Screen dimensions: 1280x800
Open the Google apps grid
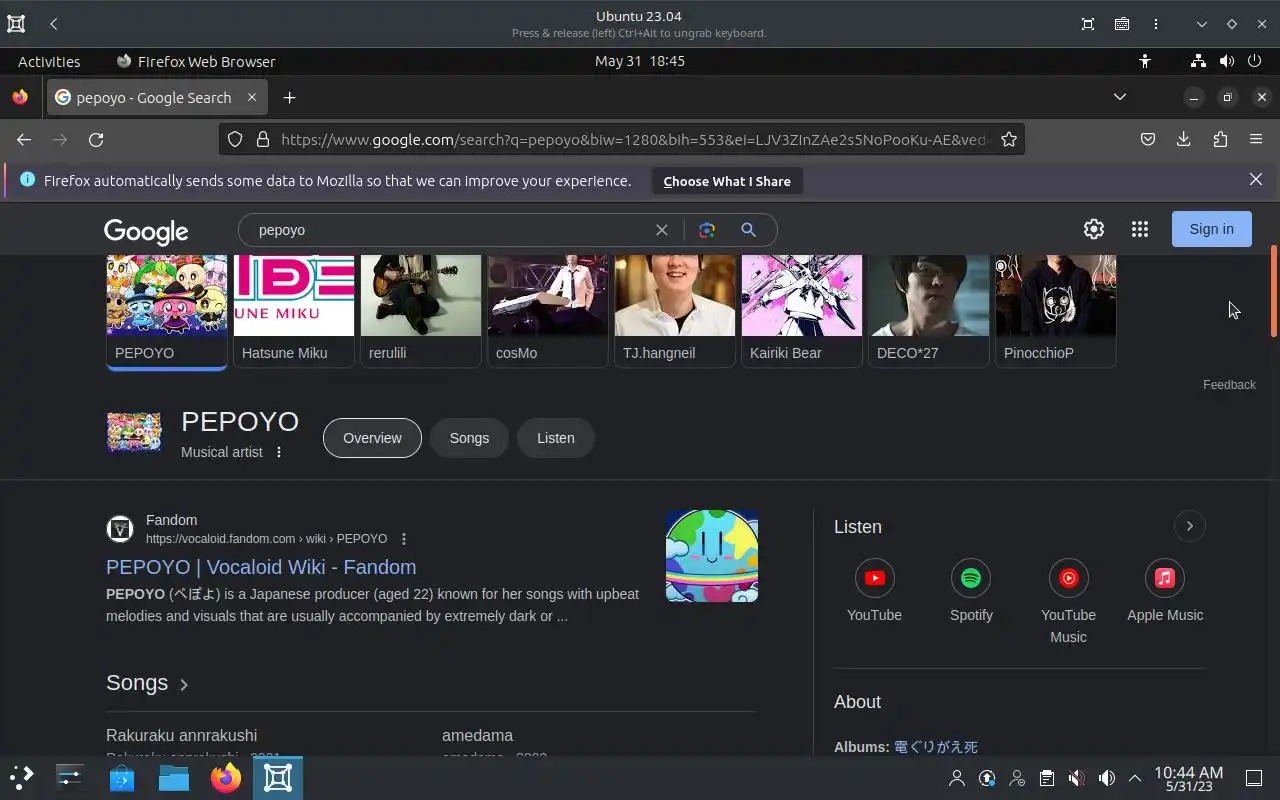coord(1140,229)
